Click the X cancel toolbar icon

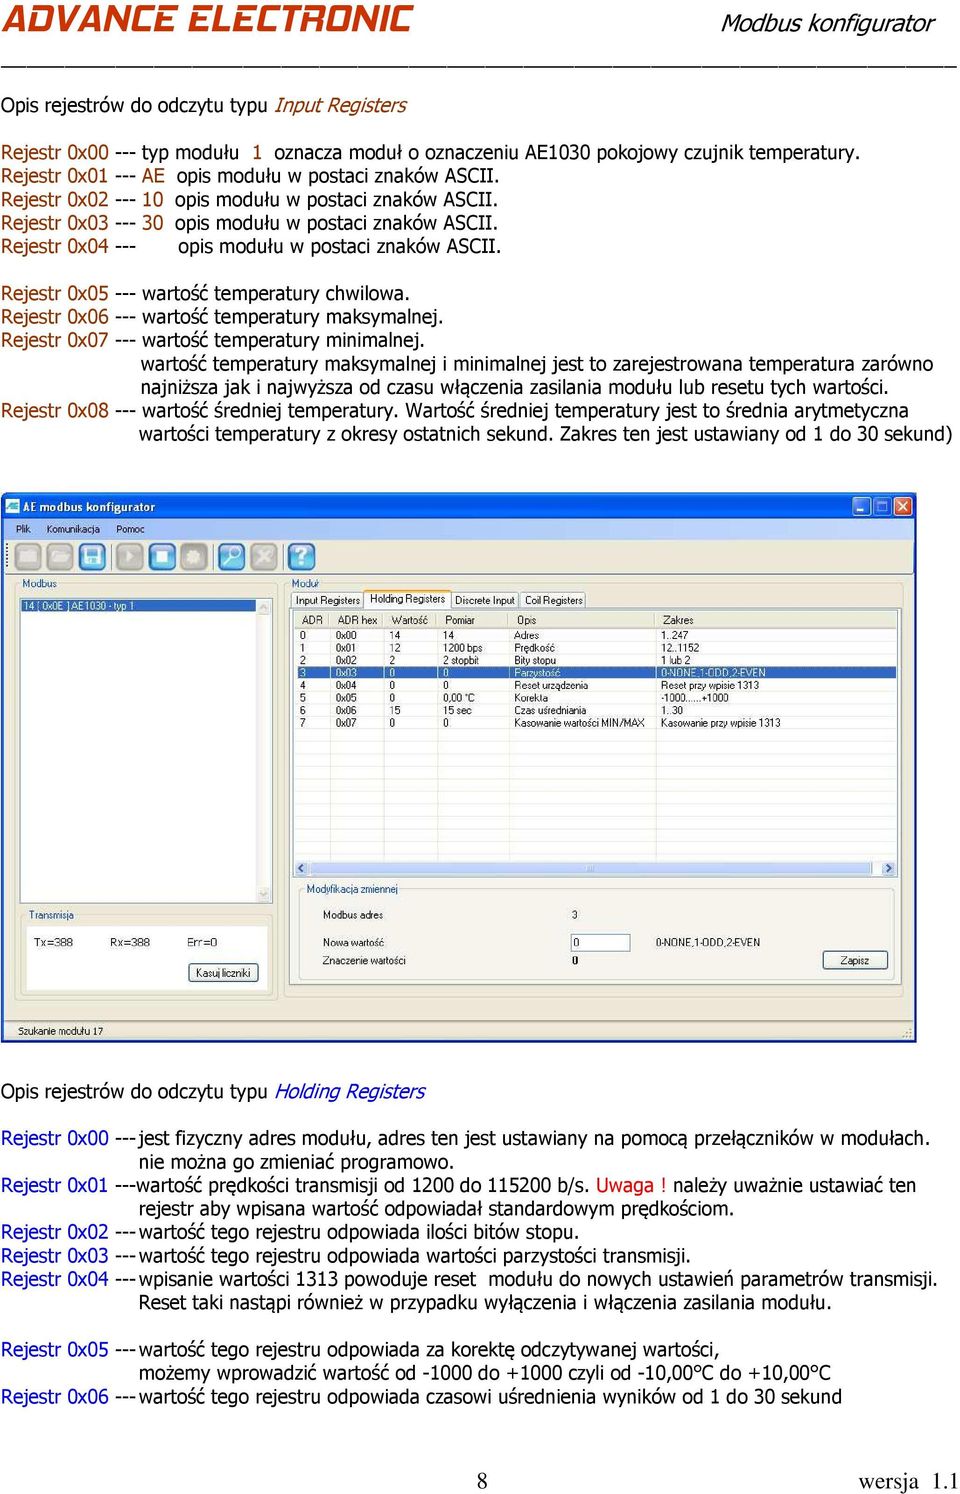264,556
